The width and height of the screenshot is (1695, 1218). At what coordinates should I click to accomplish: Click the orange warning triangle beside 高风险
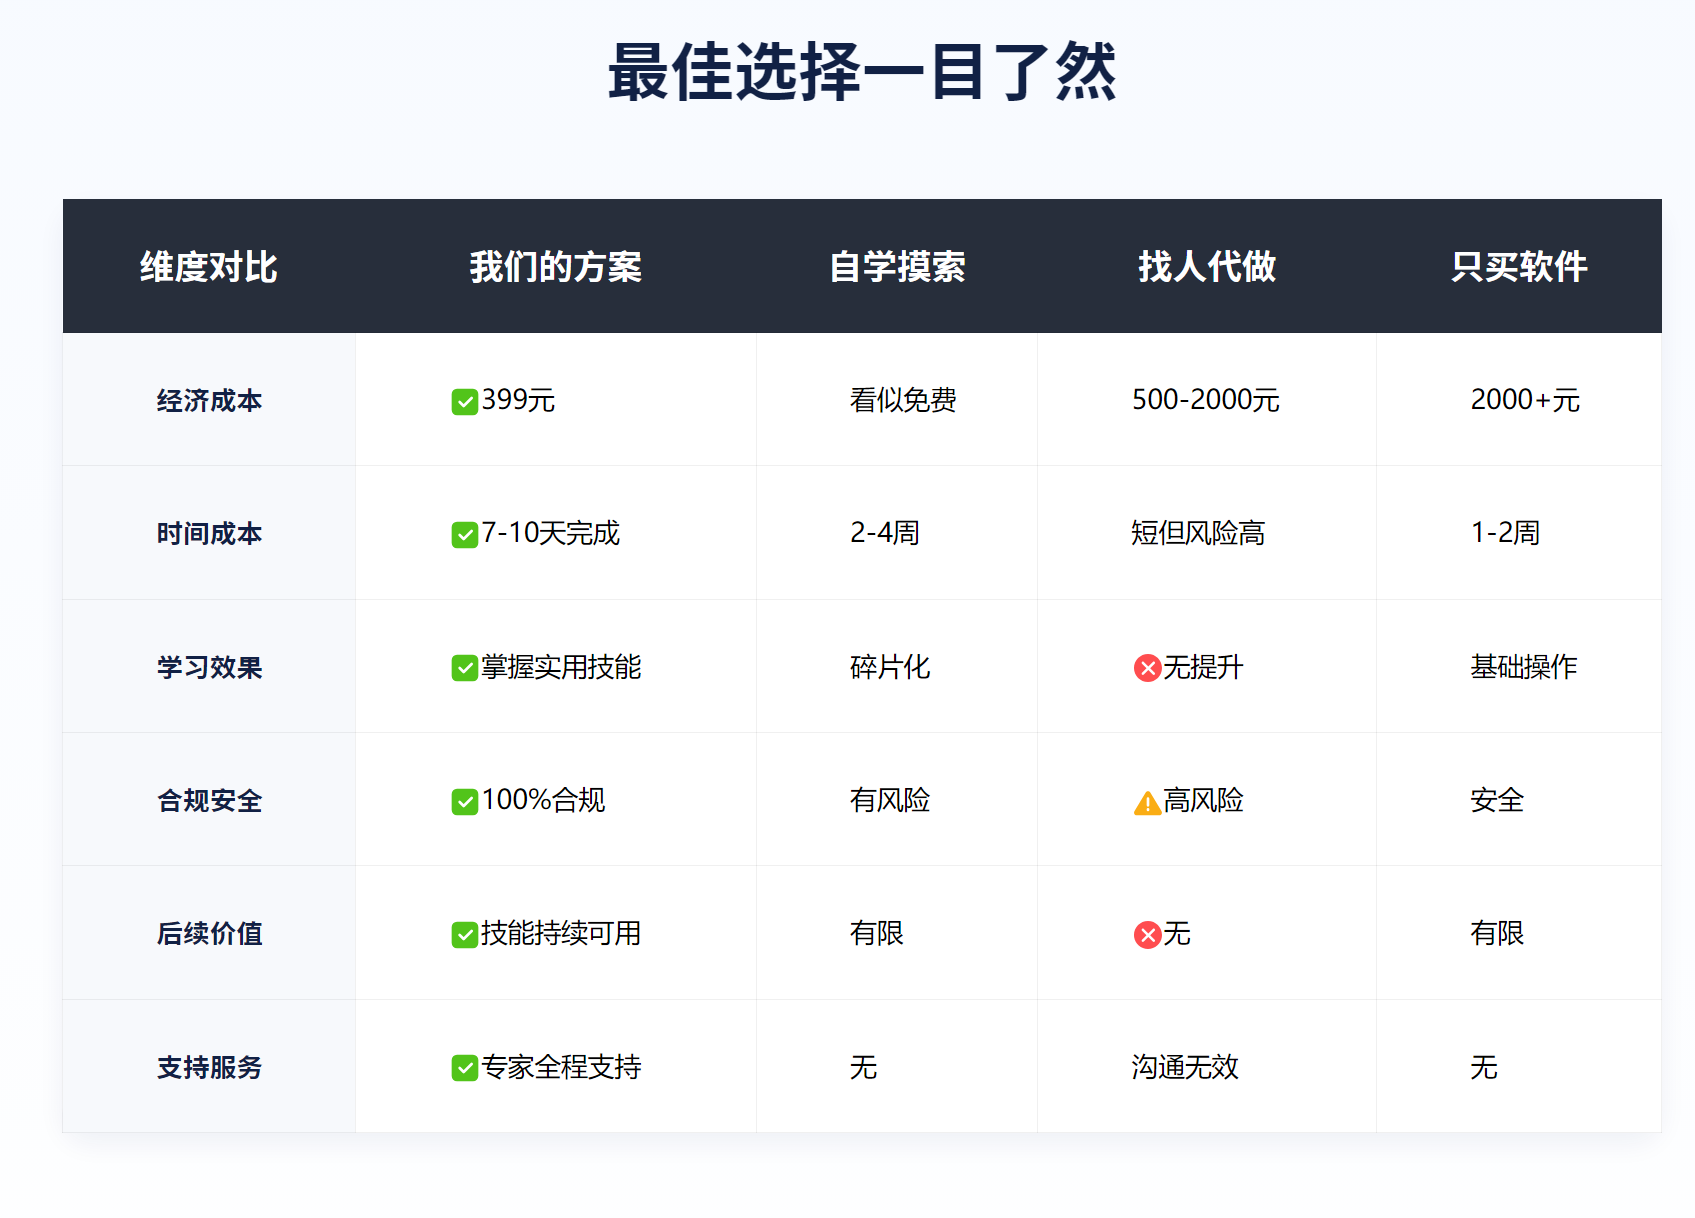click(x=1147, y=803)
